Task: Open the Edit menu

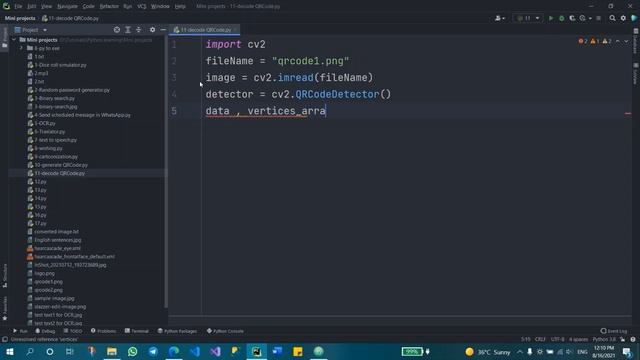Action: click(x=31, y=7)
